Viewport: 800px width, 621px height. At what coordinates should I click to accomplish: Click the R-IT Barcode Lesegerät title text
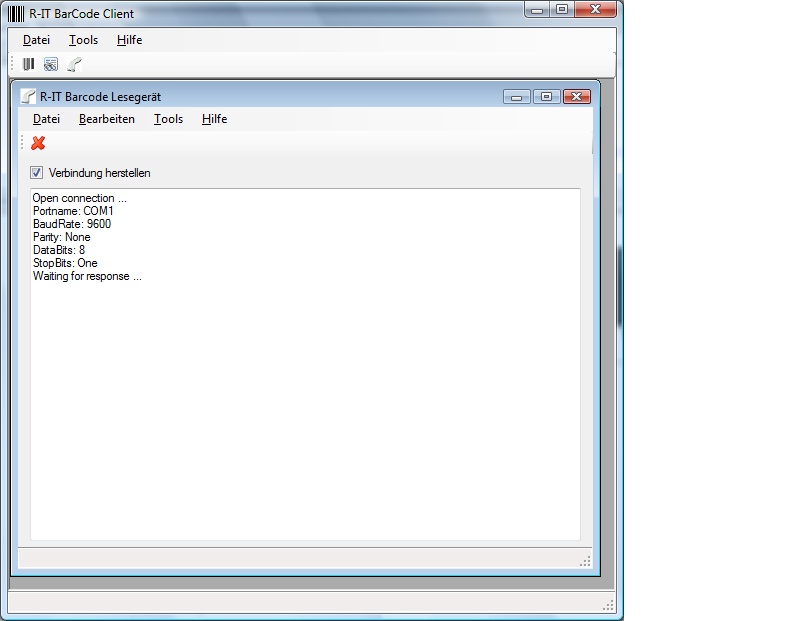click(x=101, y=97)
